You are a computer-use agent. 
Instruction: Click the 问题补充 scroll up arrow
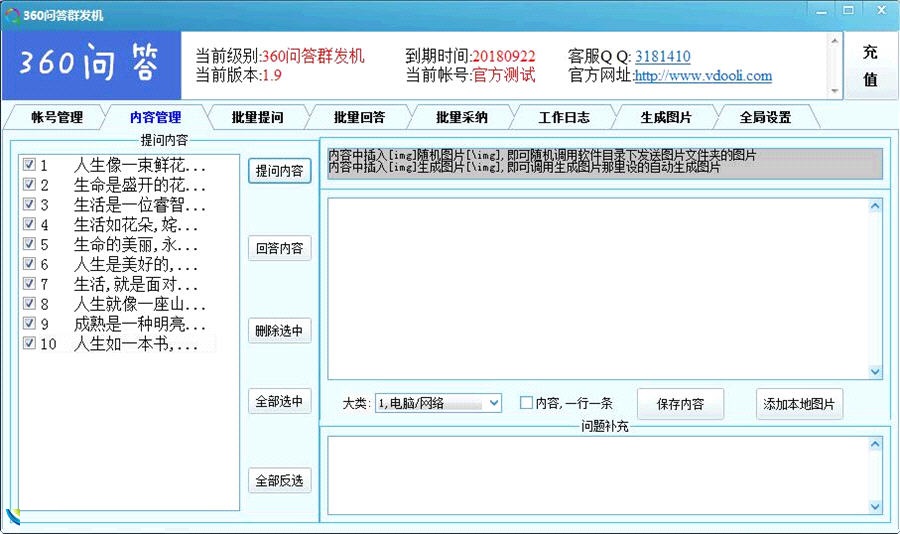click(875, 444)
